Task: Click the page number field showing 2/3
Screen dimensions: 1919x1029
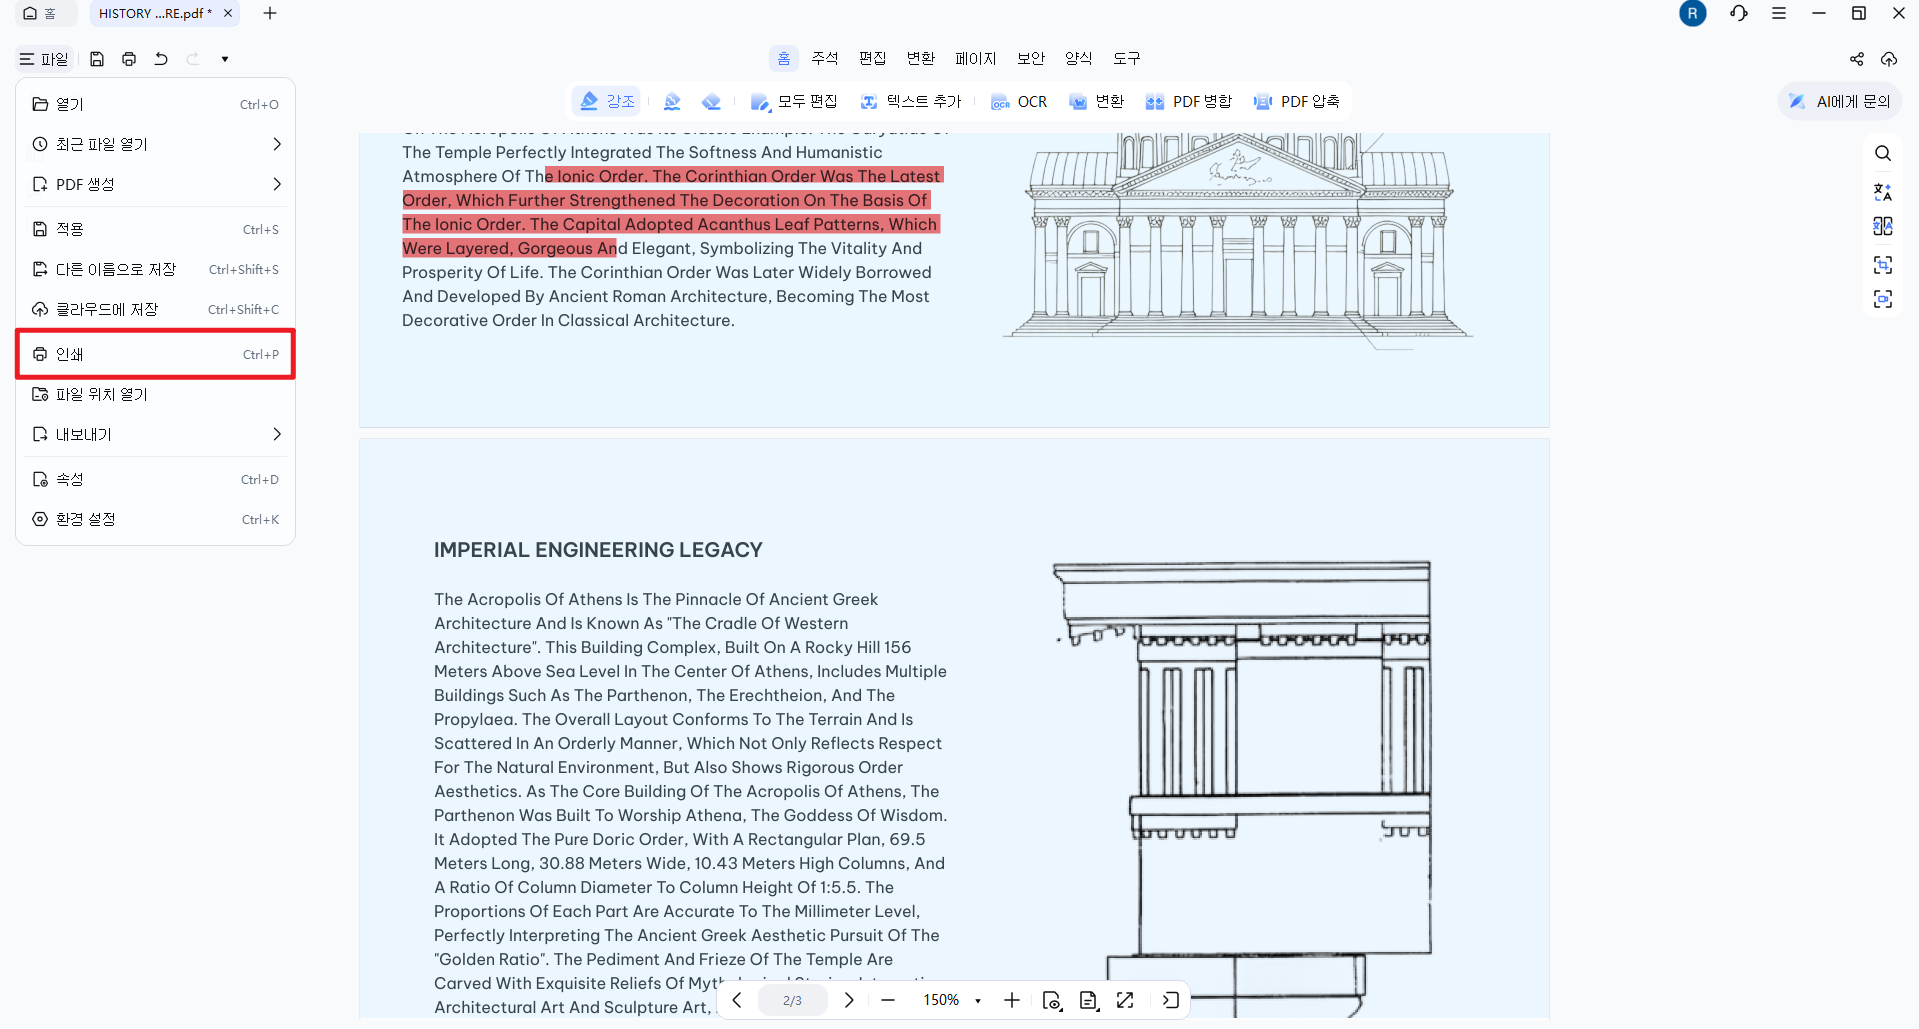Action: 792,1000
